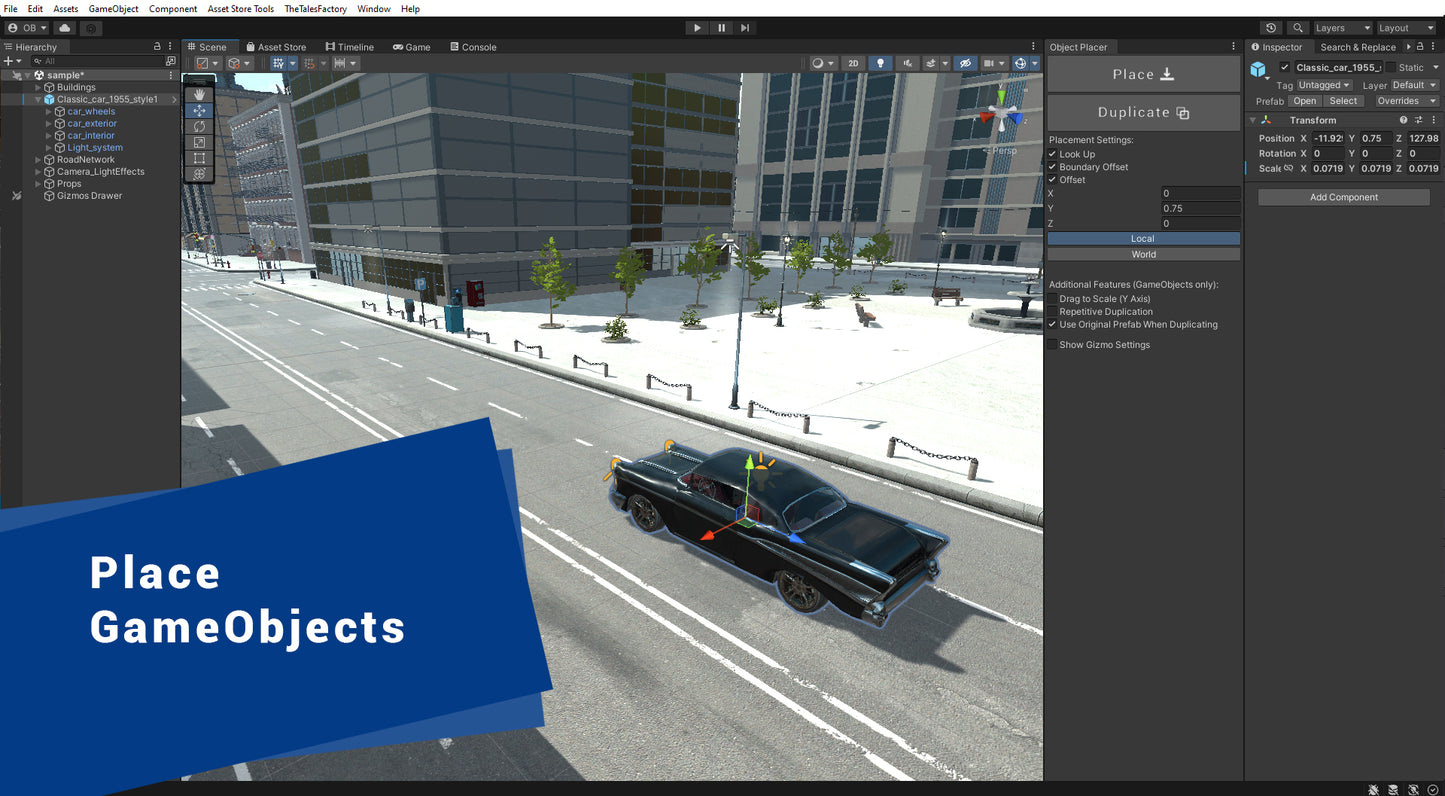Screen dimensions: 1445x796
Task: Enable Show Gizmo Settings checkbox
Action: click(1052, 345)
